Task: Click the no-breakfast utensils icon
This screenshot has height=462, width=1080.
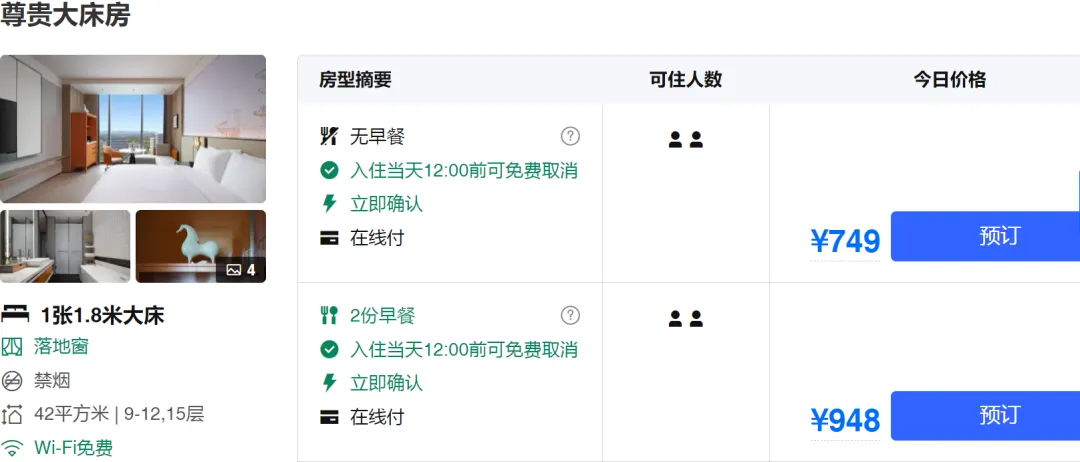Action: (329, 136)
